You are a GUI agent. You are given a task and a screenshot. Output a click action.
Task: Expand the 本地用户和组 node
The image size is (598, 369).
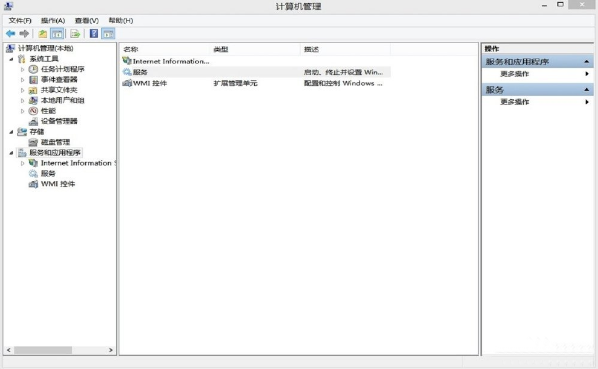click(23, 101)
